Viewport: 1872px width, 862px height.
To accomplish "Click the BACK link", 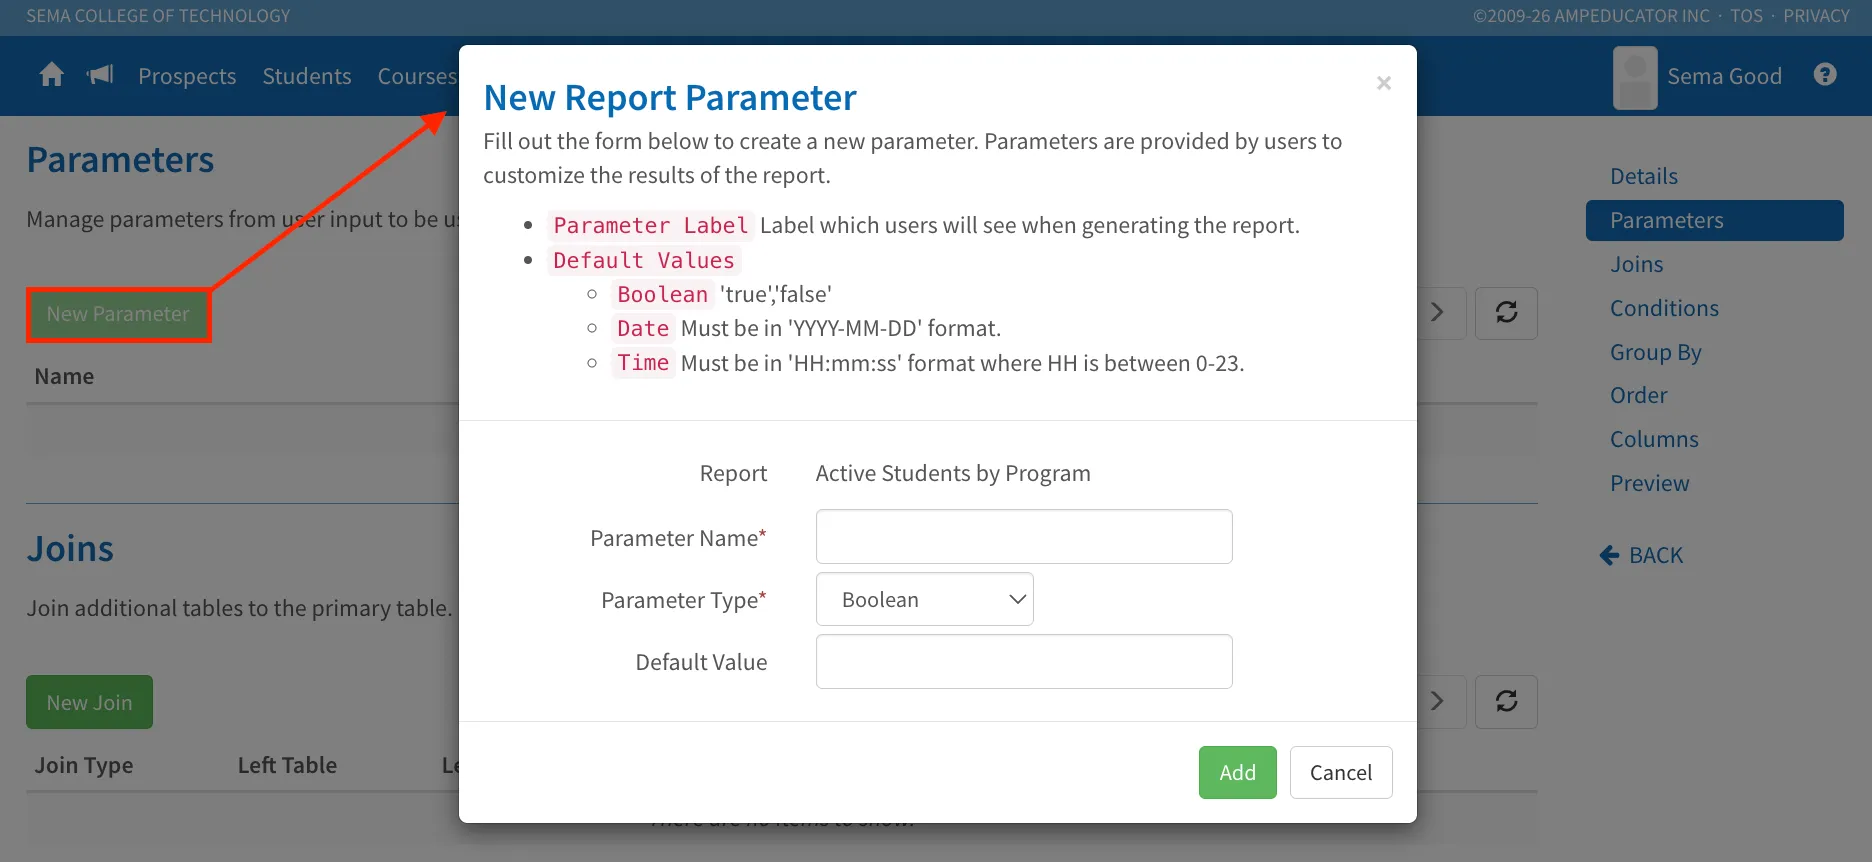I will (1642, 555).
